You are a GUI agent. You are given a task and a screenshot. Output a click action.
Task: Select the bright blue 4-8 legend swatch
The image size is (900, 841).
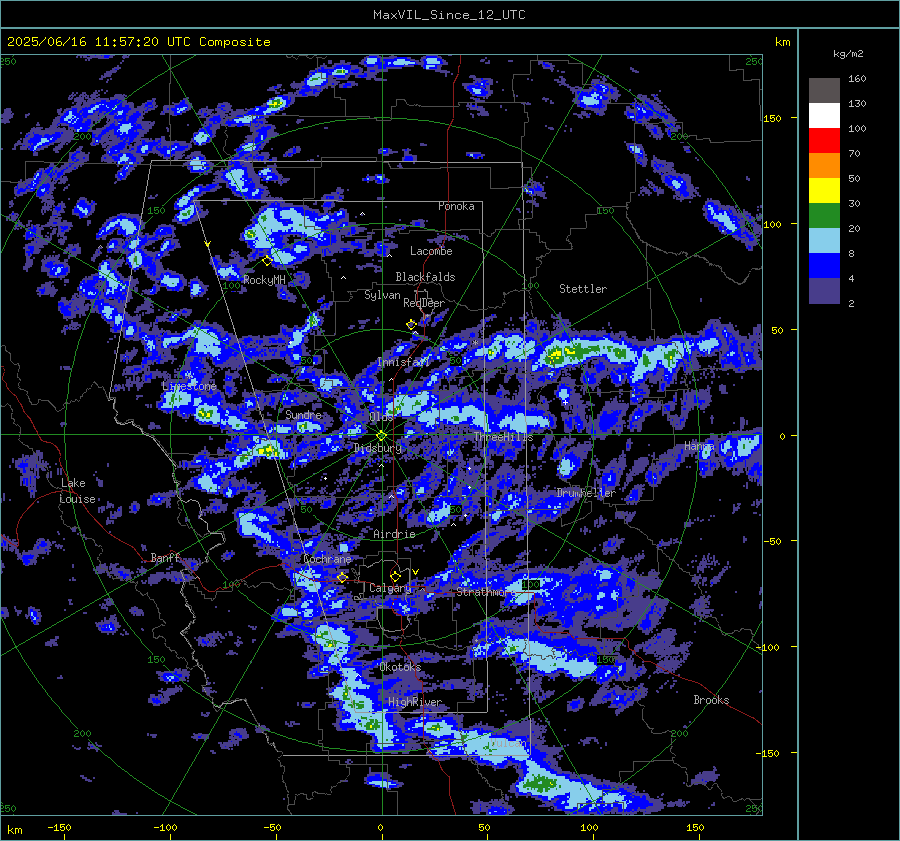point(824,266)
